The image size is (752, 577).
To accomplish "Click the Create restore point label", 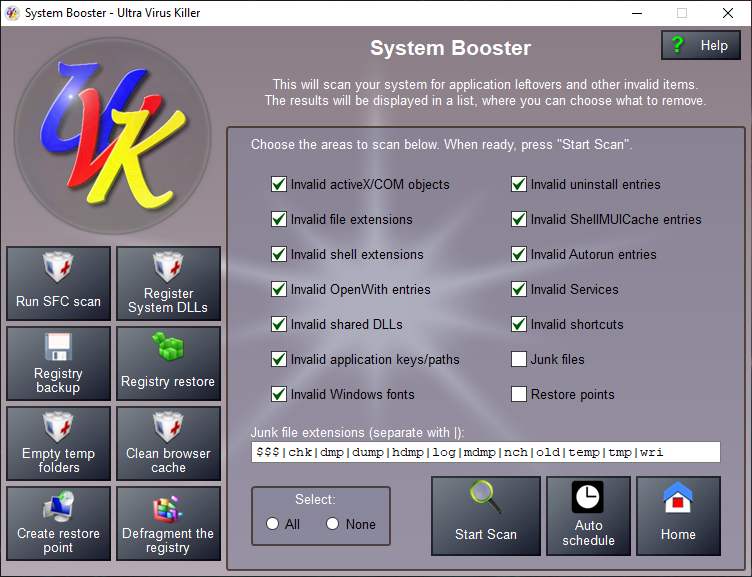I will 58,541.
